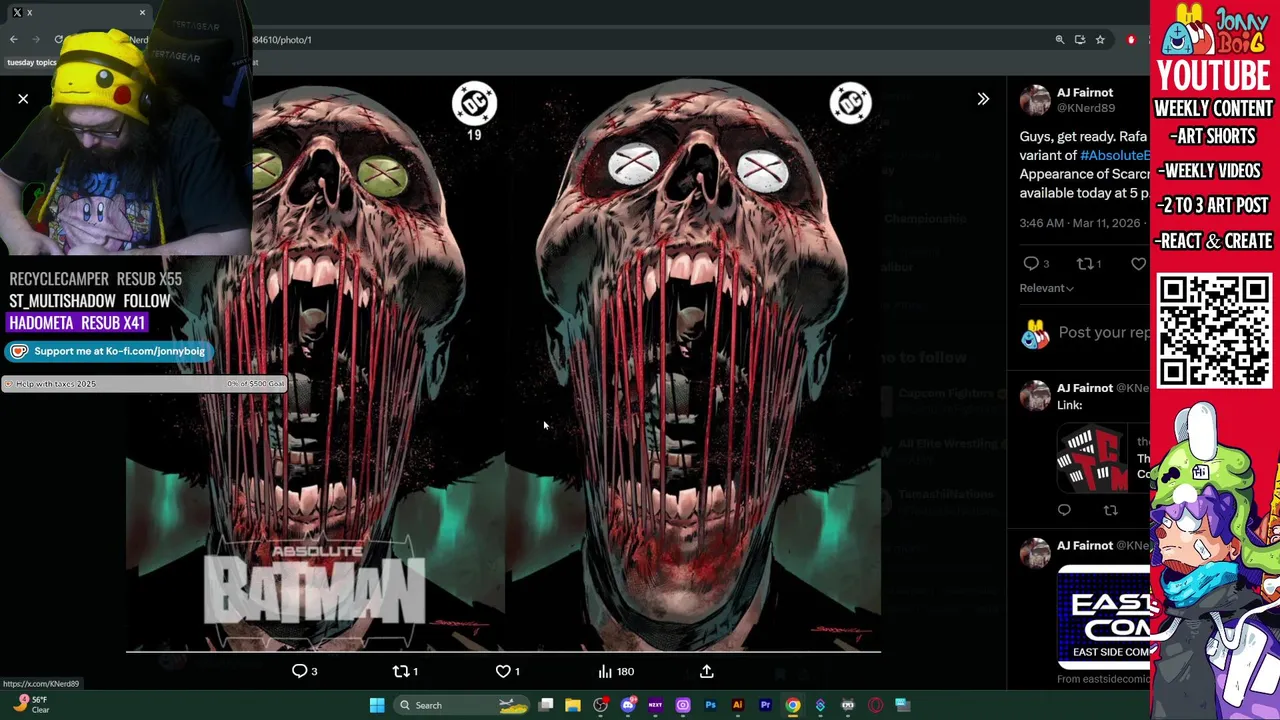Go back in the browser
The width and height of the screenshot is (1280, 720).
[x=13, y=40]
